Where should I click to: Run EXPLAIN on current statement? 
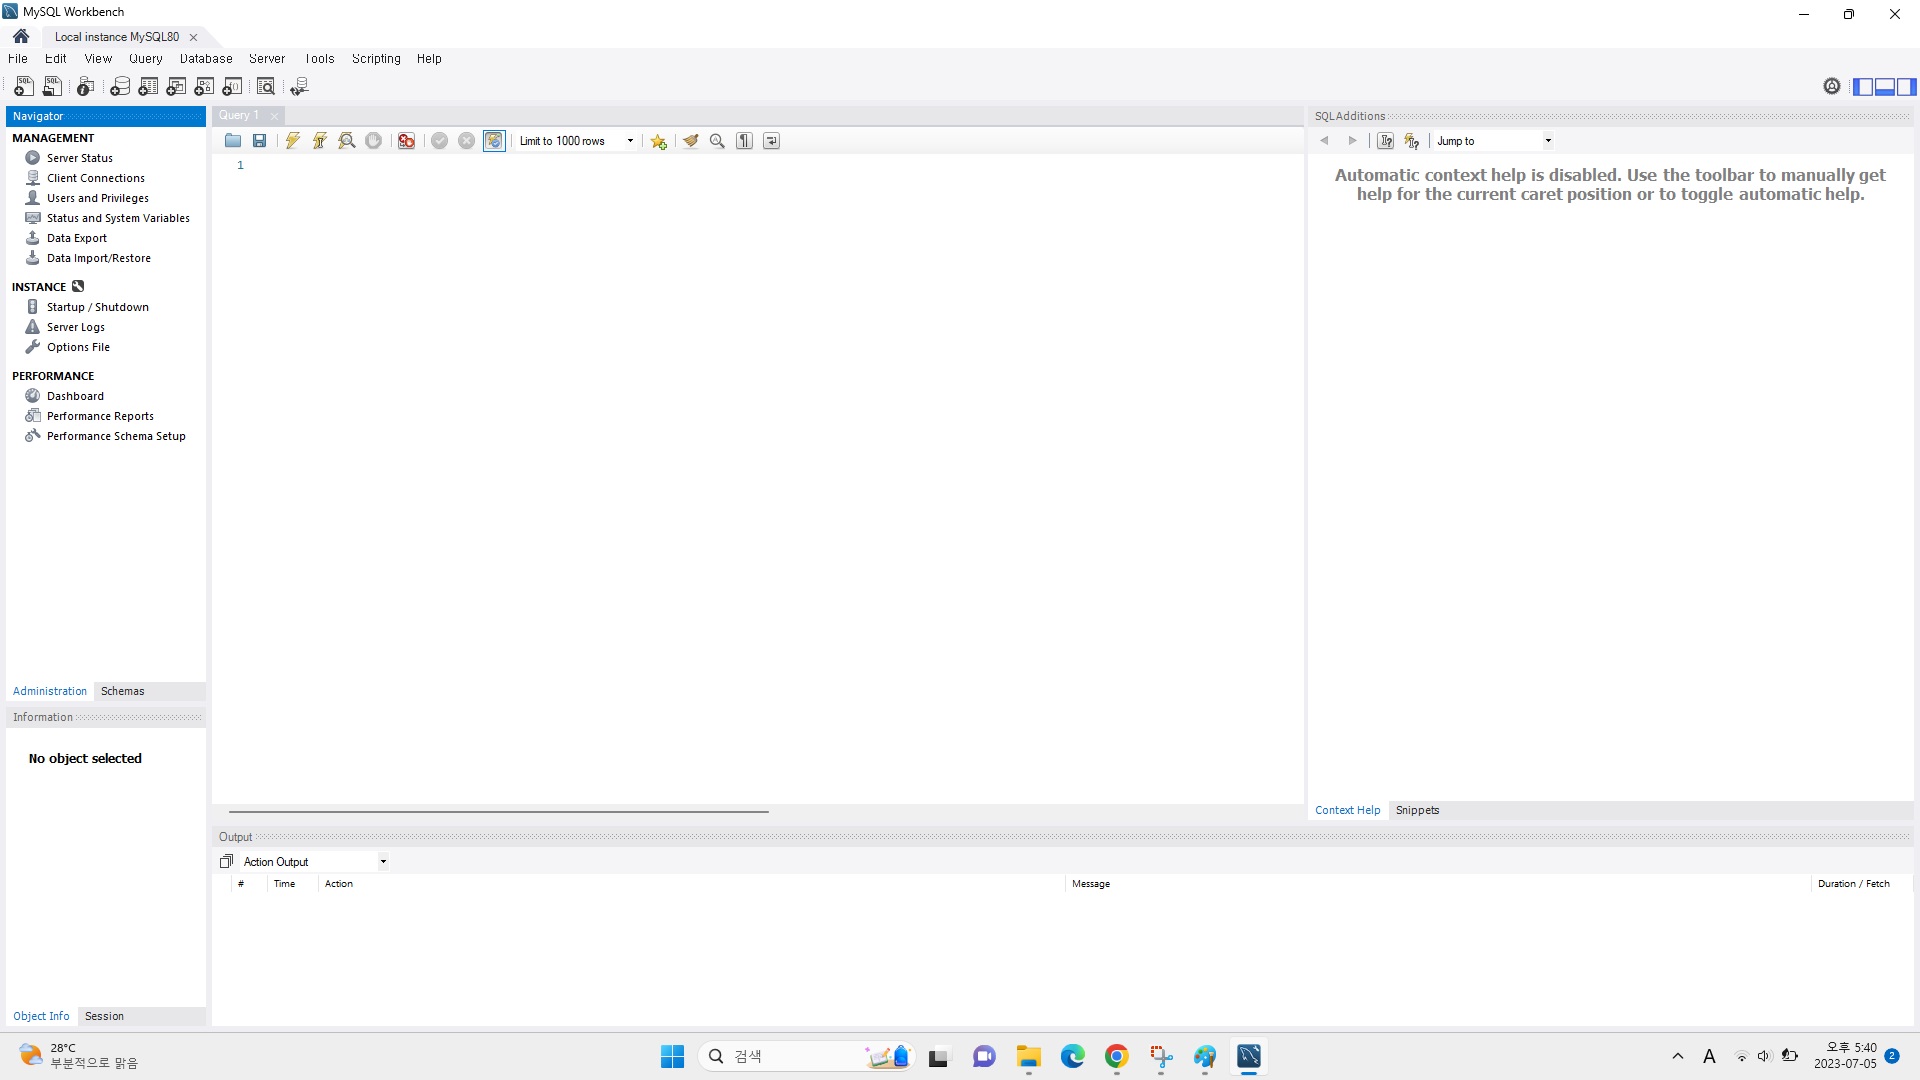(x=347, y=141)
